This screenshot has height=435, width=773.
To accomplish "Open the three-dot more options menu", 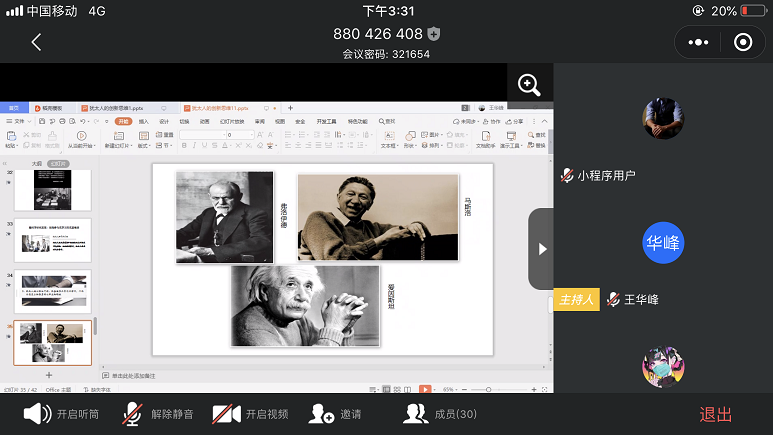I will tap(698, 42).
